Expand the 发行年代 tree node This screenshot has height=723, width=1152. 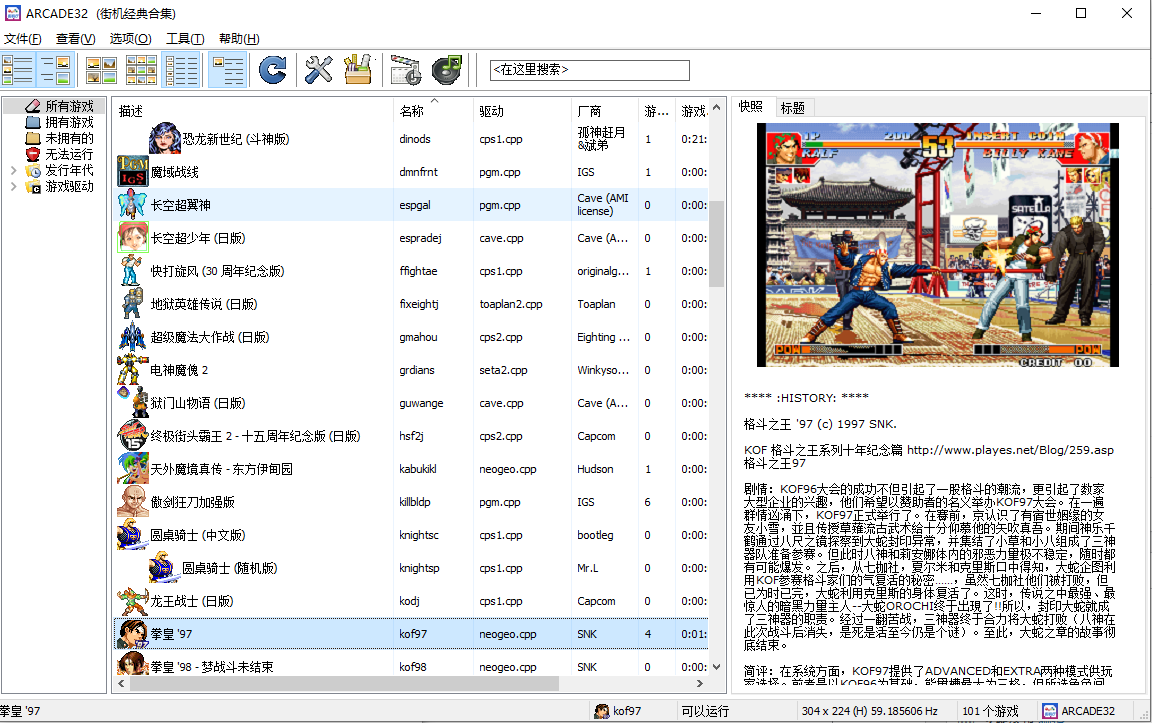pyautogui.click(x=13, y=170)
